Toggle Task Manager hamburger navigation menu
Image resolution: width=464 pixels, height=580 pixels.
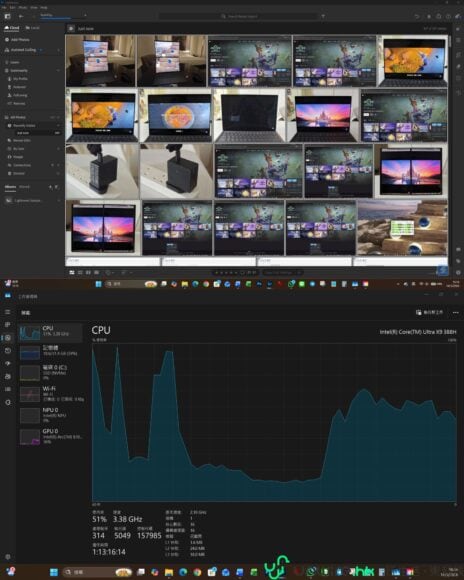pyautogui.click(x=7, y=312)
